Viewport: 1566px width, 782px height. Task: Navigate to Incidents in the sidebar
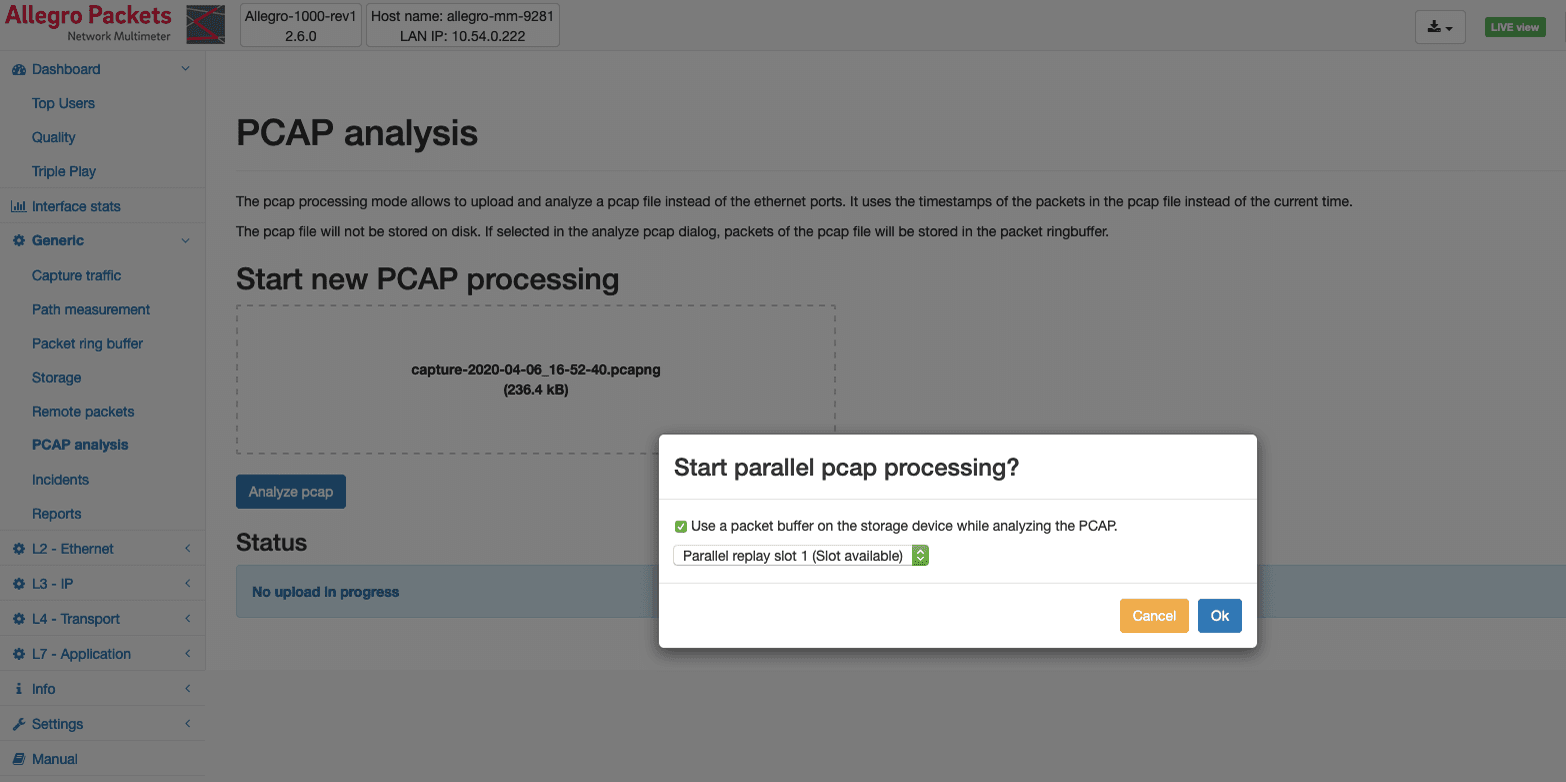click(x=60, y=479)
